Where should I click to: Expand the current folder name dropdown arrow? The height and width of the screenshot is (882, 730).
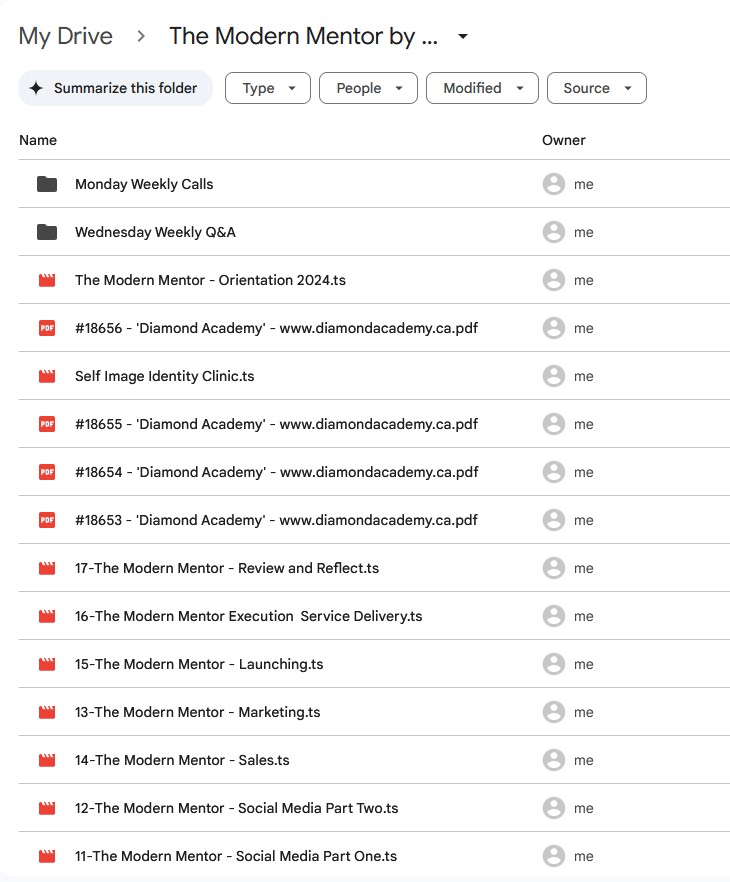point(462,37)
